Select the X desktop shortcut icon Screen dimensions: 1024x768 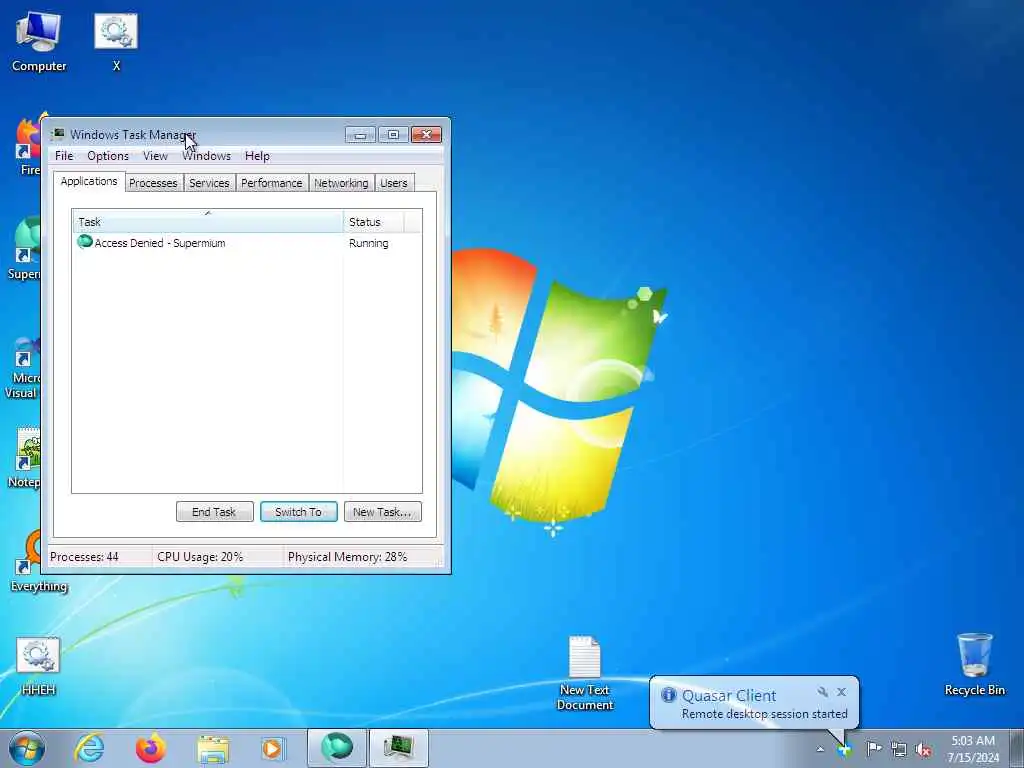tap(116, 40)
